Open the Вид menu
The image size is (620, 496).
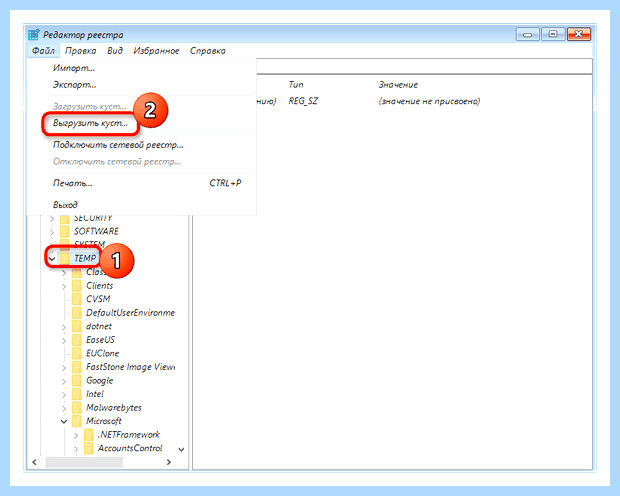pyautogui.click(x=115, y=51)
